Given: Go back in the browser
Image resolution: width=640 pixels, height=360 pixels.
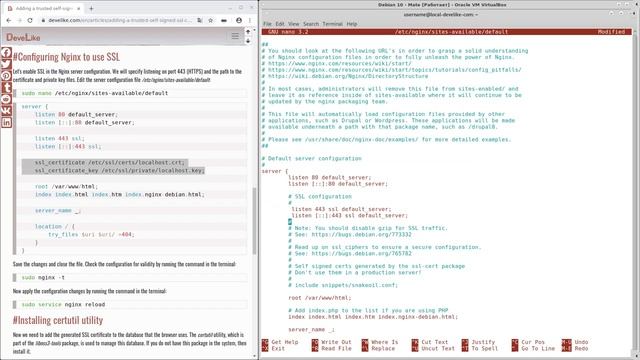Looking at the screenshot, I should tap(9, 20).
